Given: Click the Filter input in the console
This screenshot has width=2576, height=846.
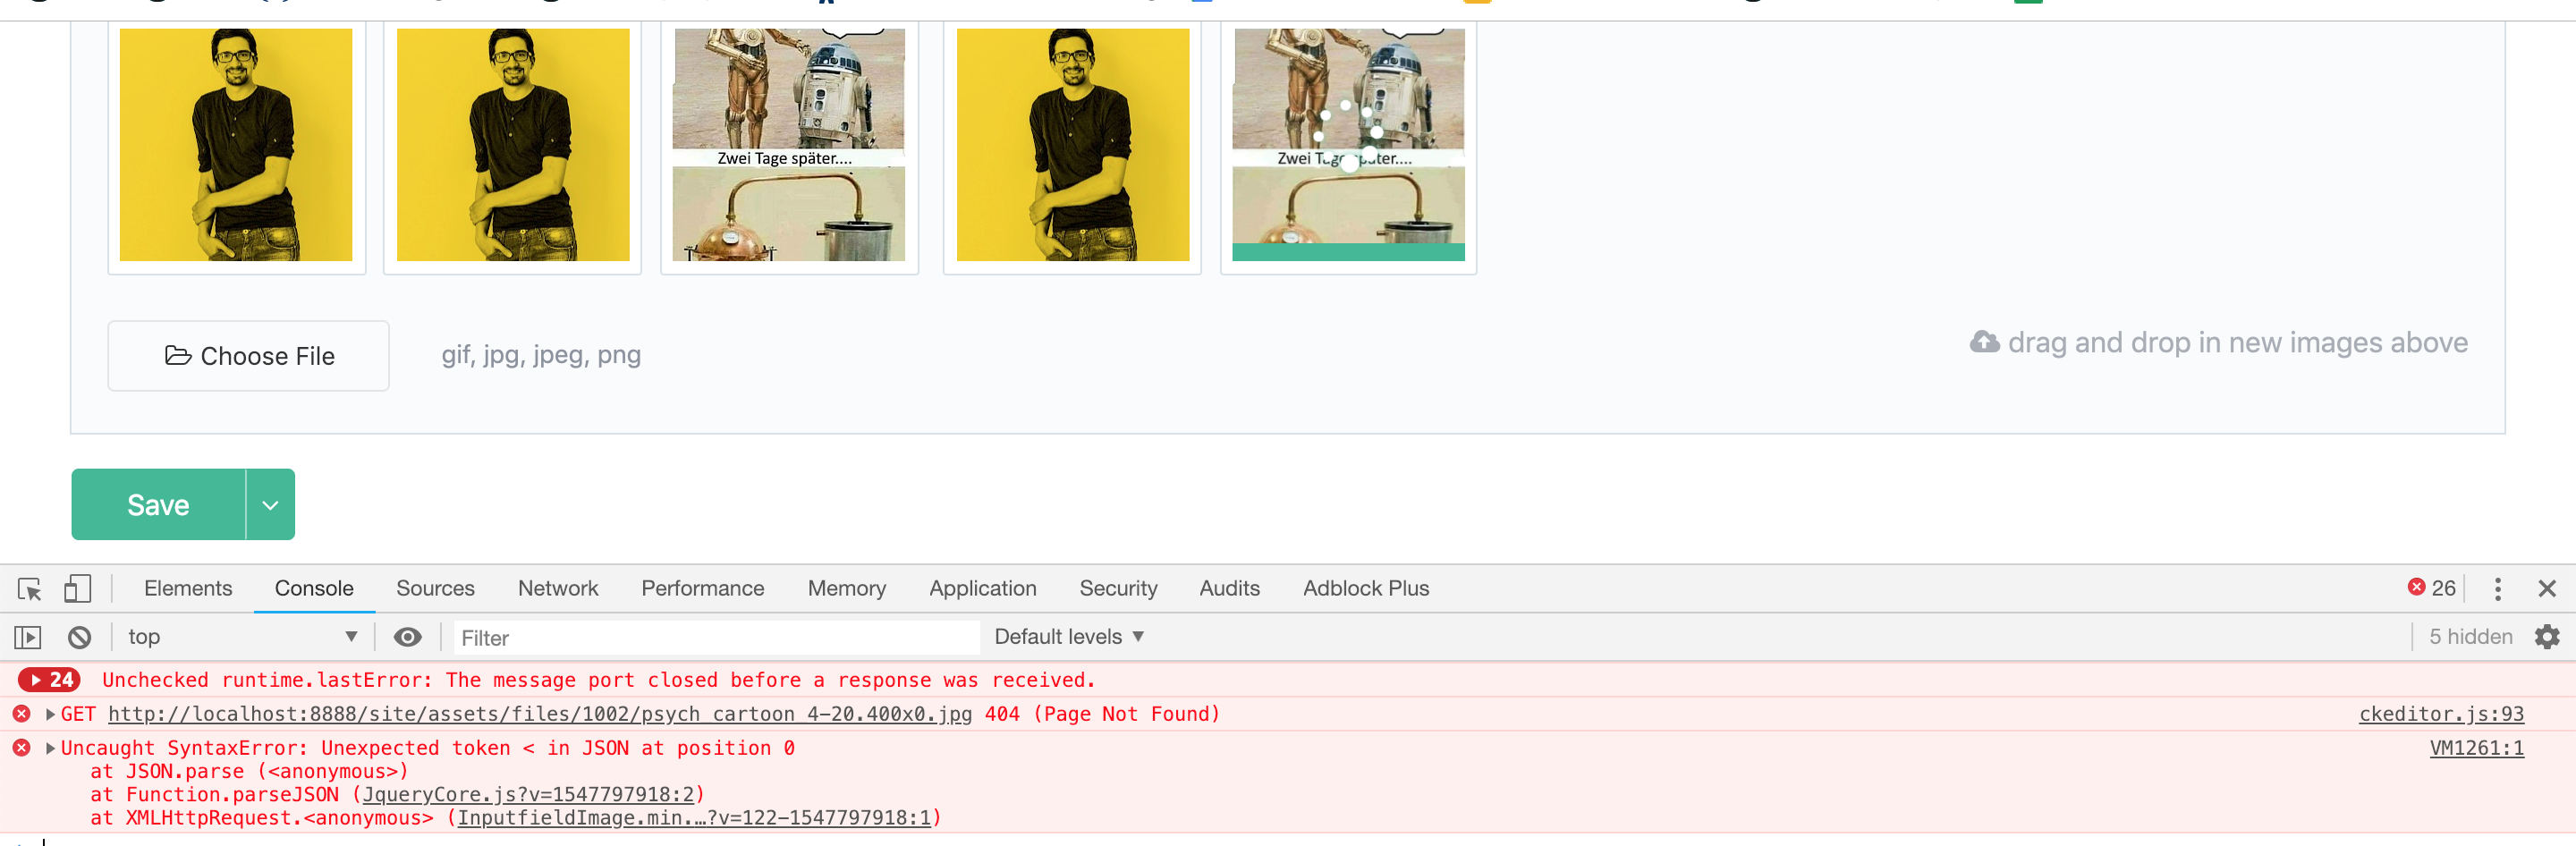Looking at the screenshot, I should coord(716,636).
